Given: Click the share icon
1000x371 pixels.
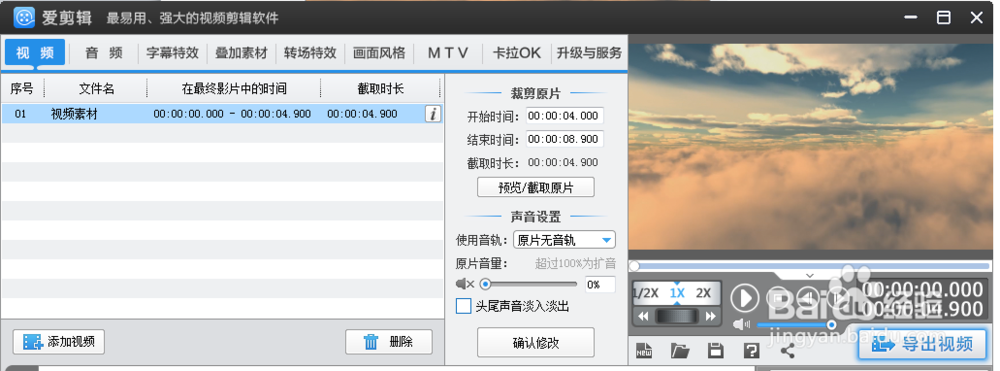Looking at the screenshot, I should pyautogui.click(x=788, y=350).
